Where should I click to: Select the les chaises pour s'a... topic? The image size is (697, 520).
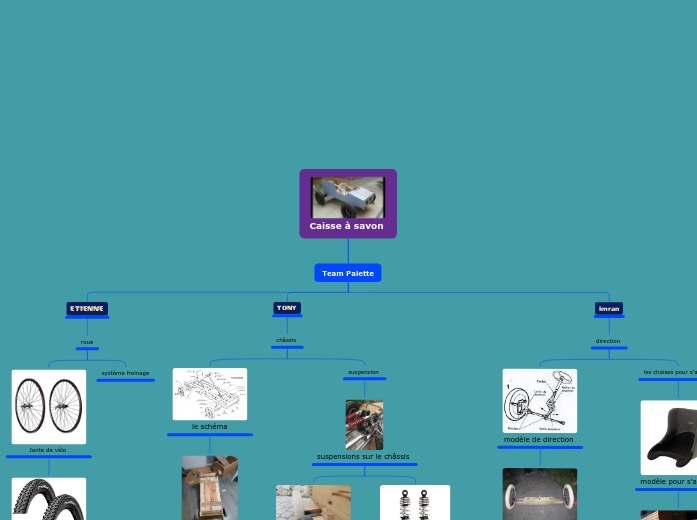(670, 372)
